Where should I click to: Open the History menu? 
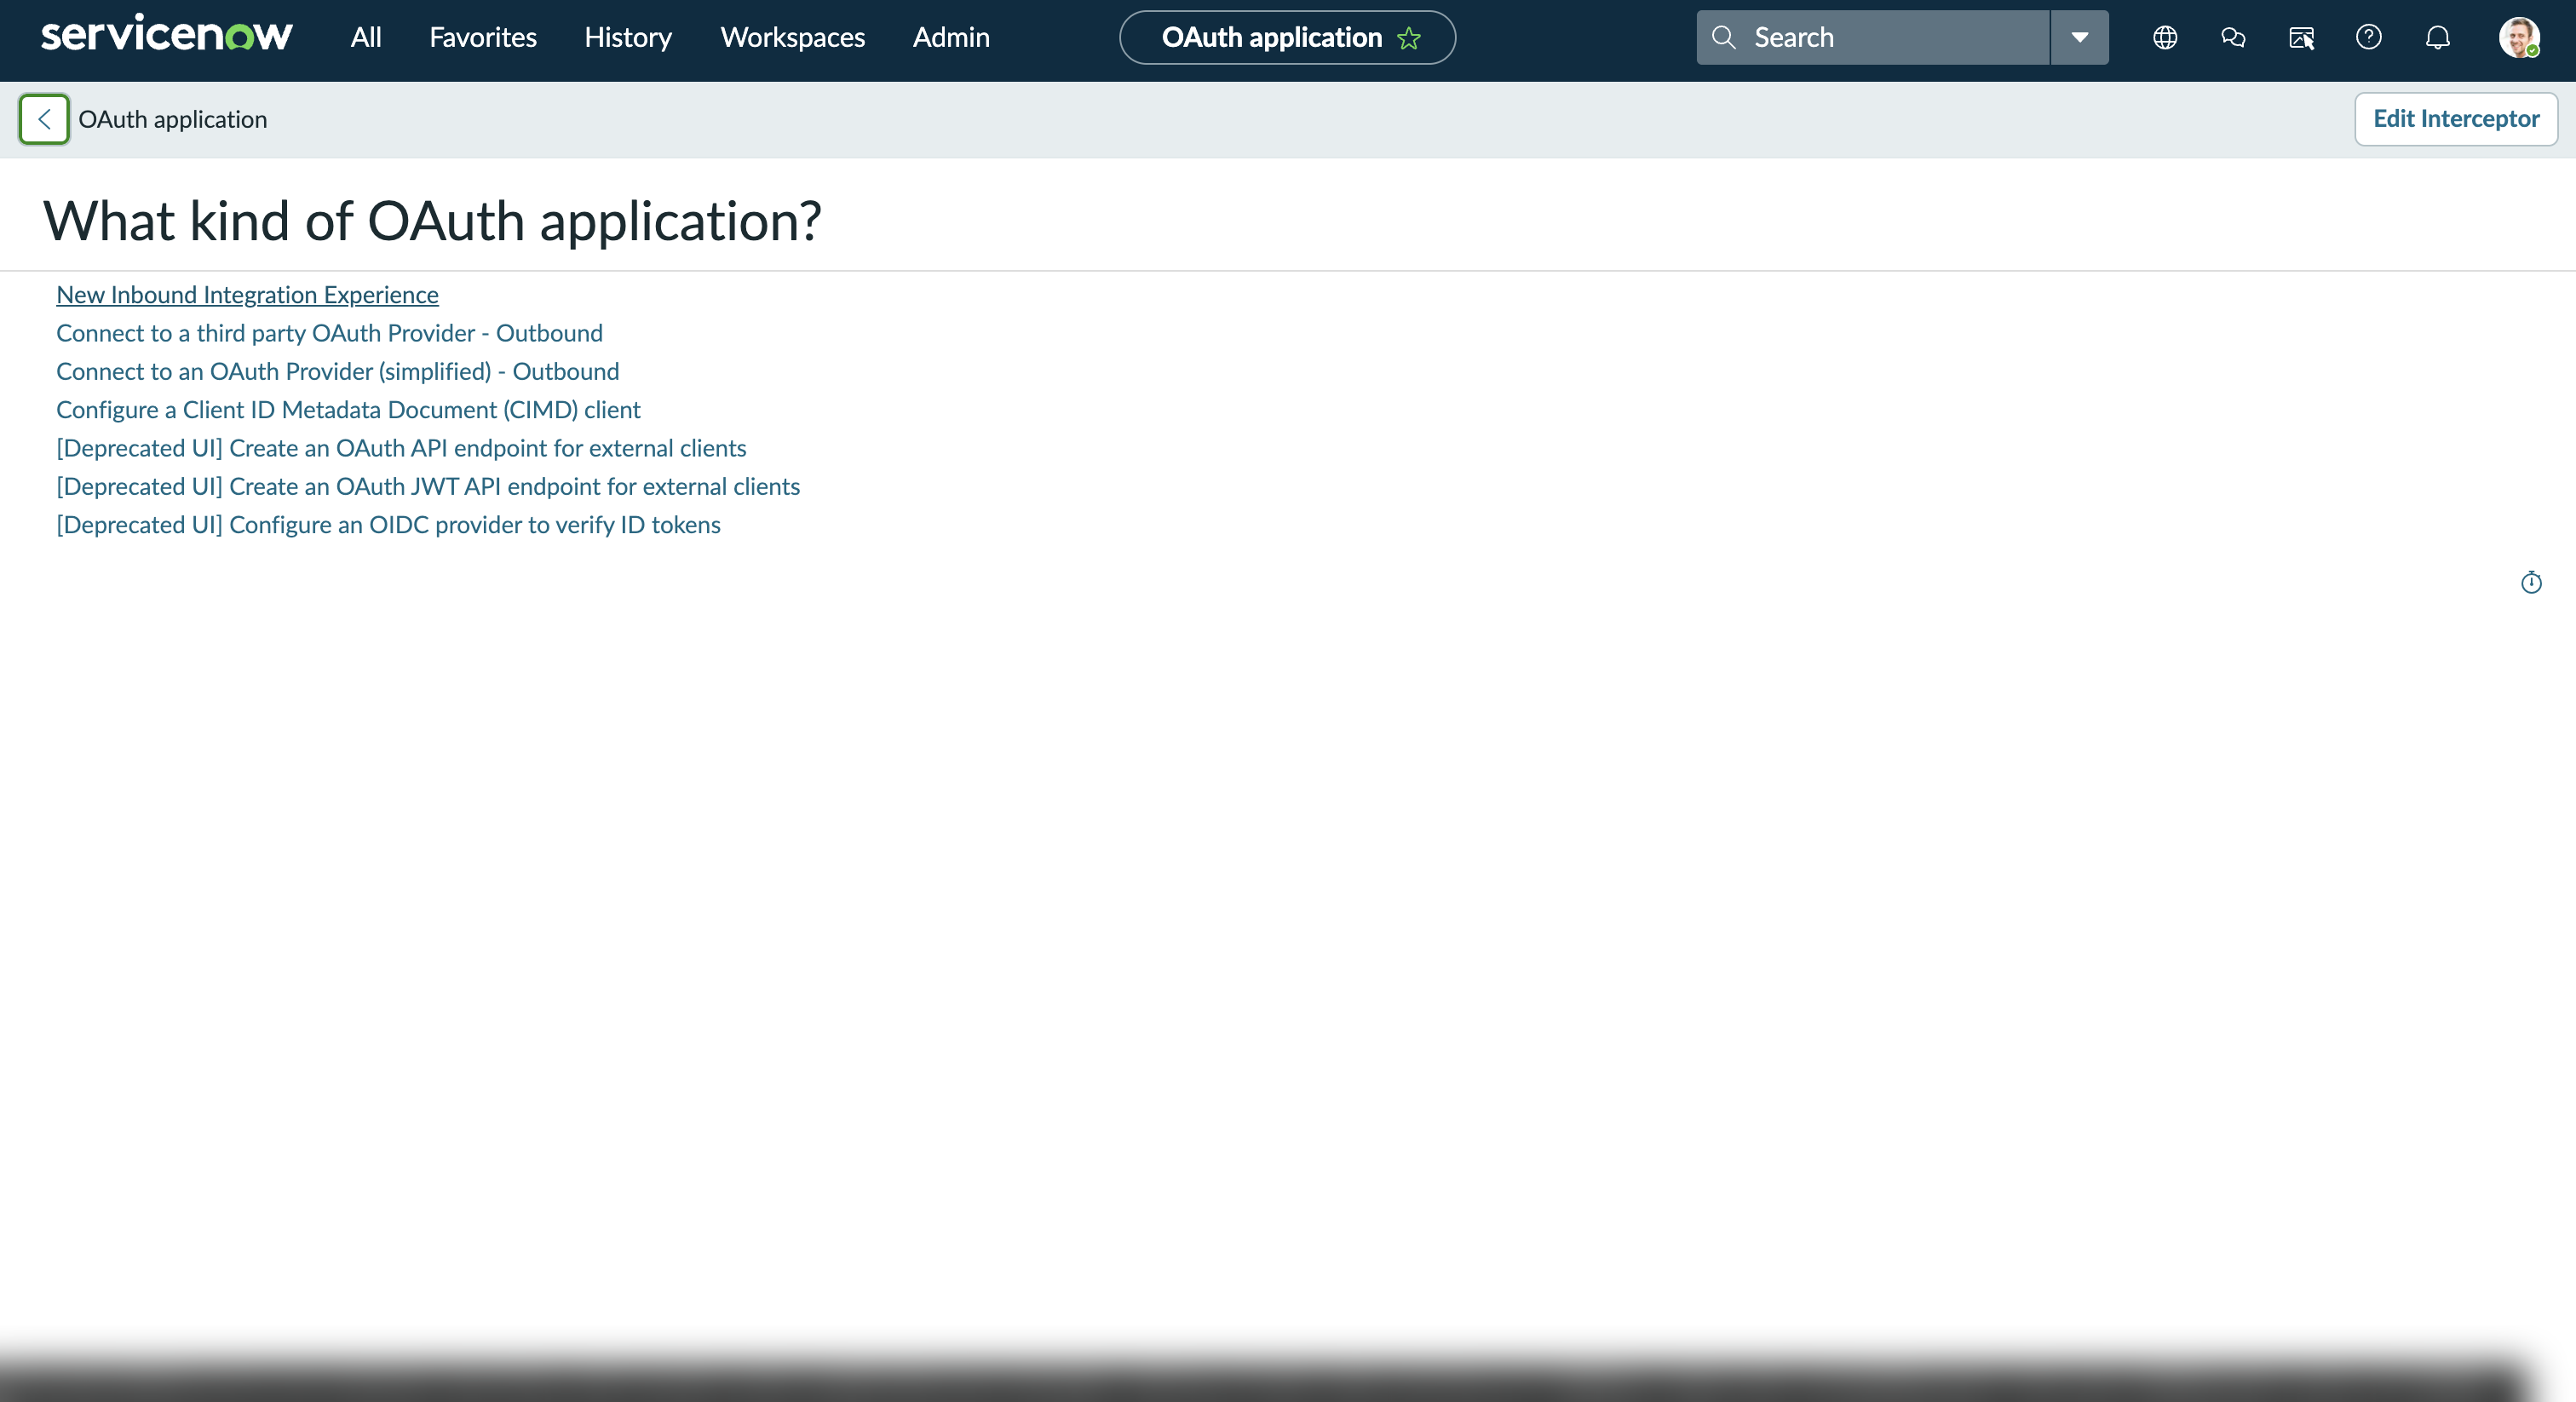628,37
